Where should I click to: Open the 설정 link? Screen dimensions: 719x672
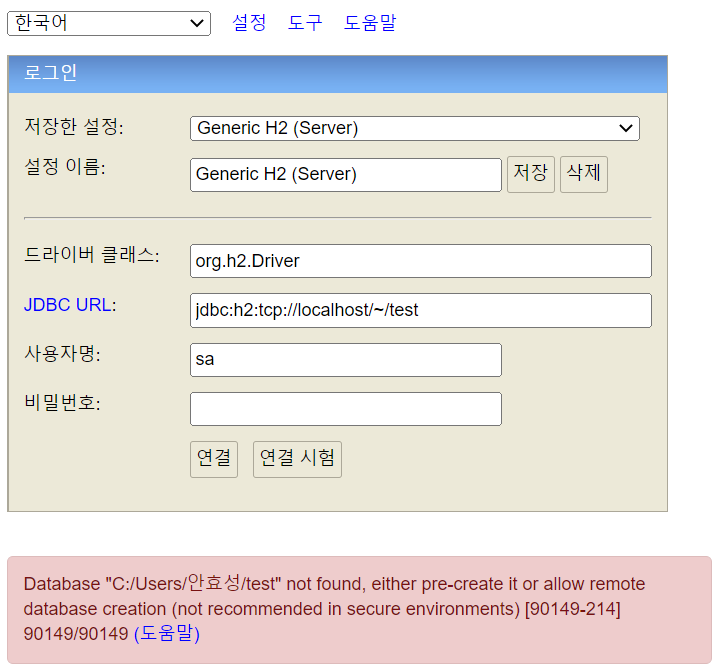point(249,22)
